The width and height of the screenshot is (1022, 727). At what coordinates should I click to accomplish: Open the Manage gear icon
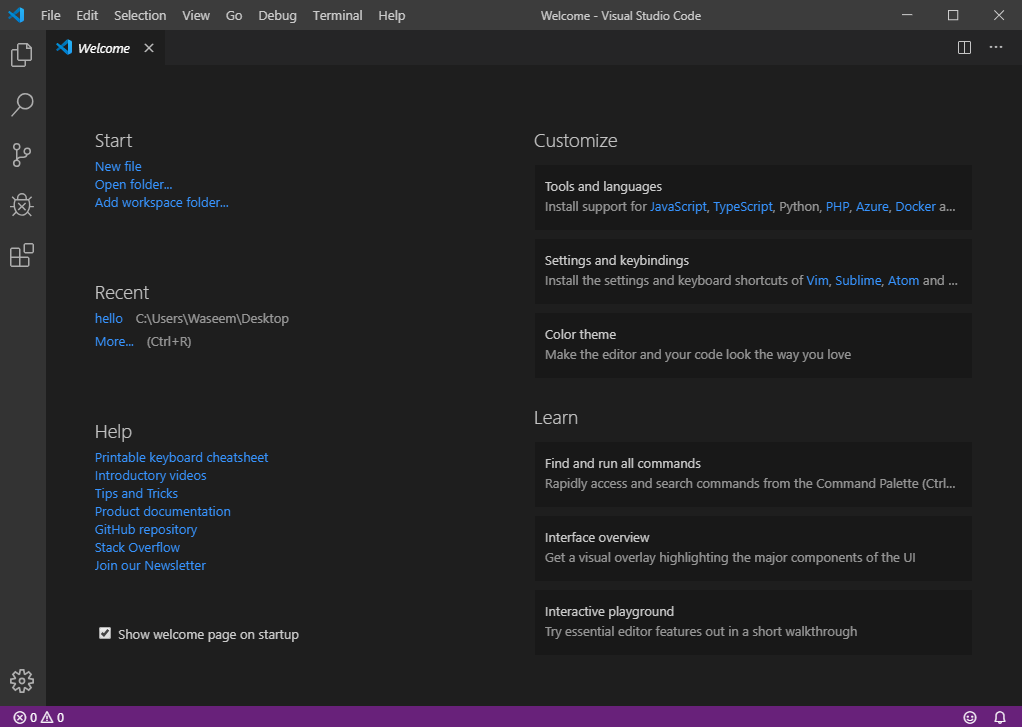pos(22,681)
